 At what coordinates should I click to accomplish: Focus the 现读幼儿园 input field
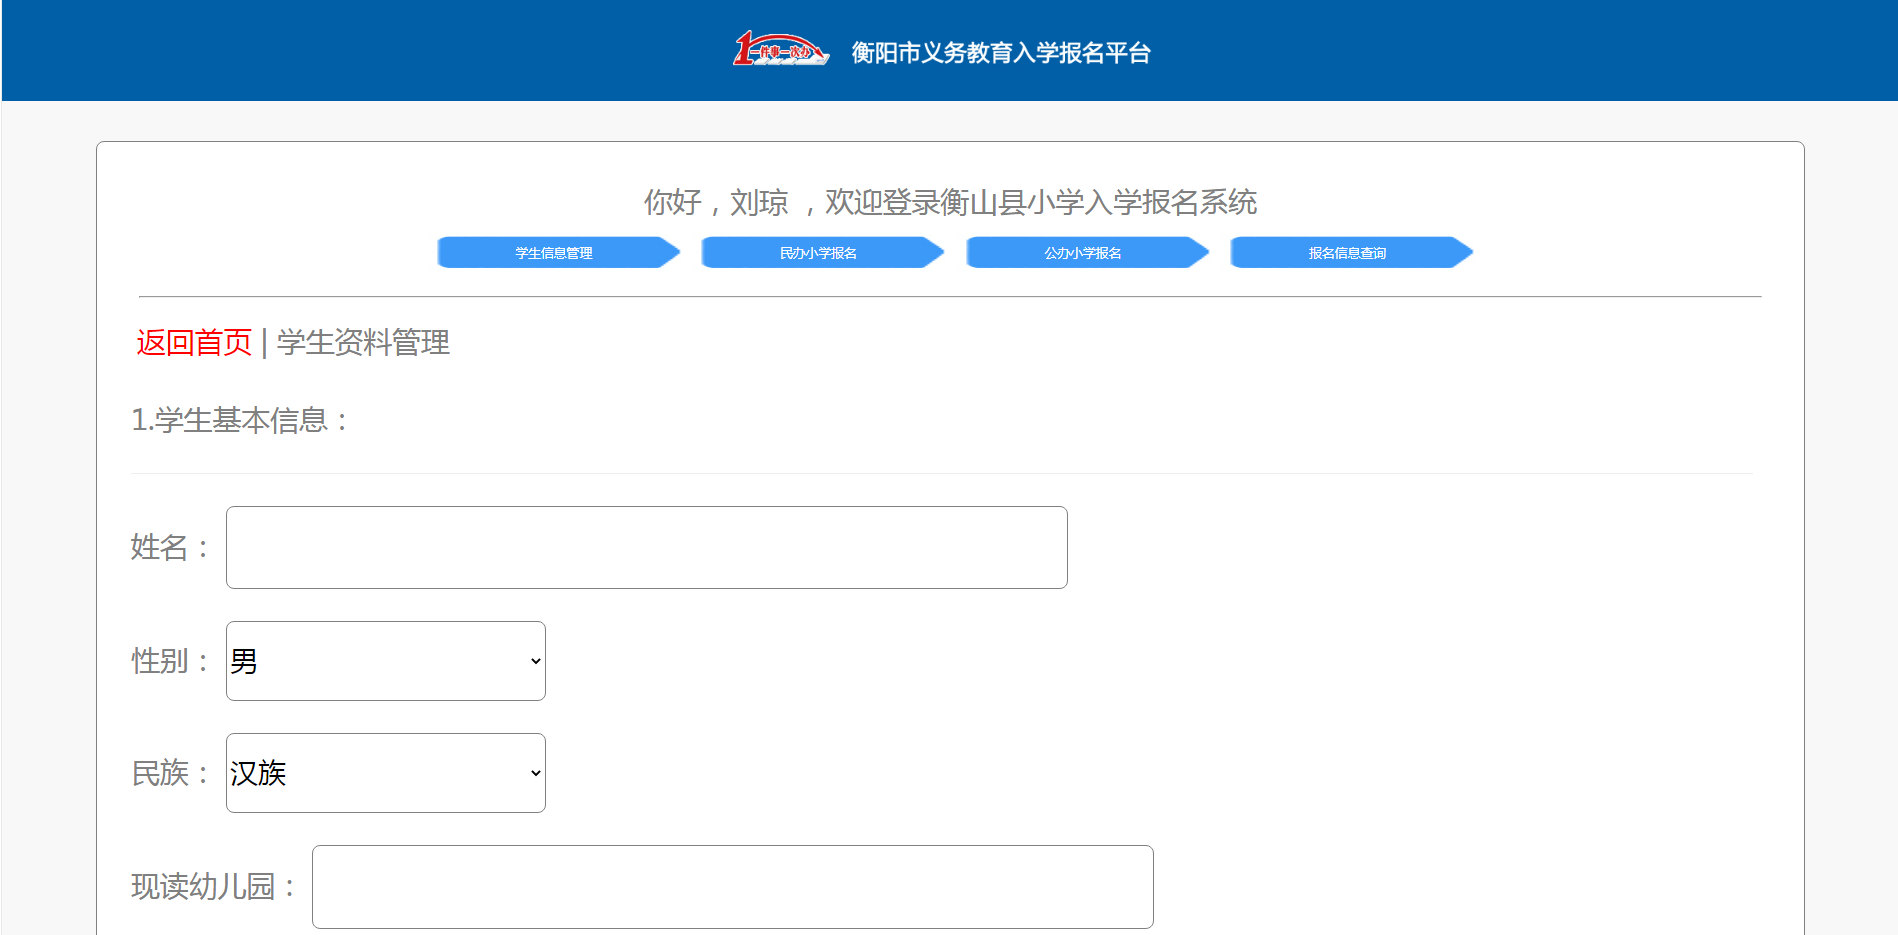point(732,887)
